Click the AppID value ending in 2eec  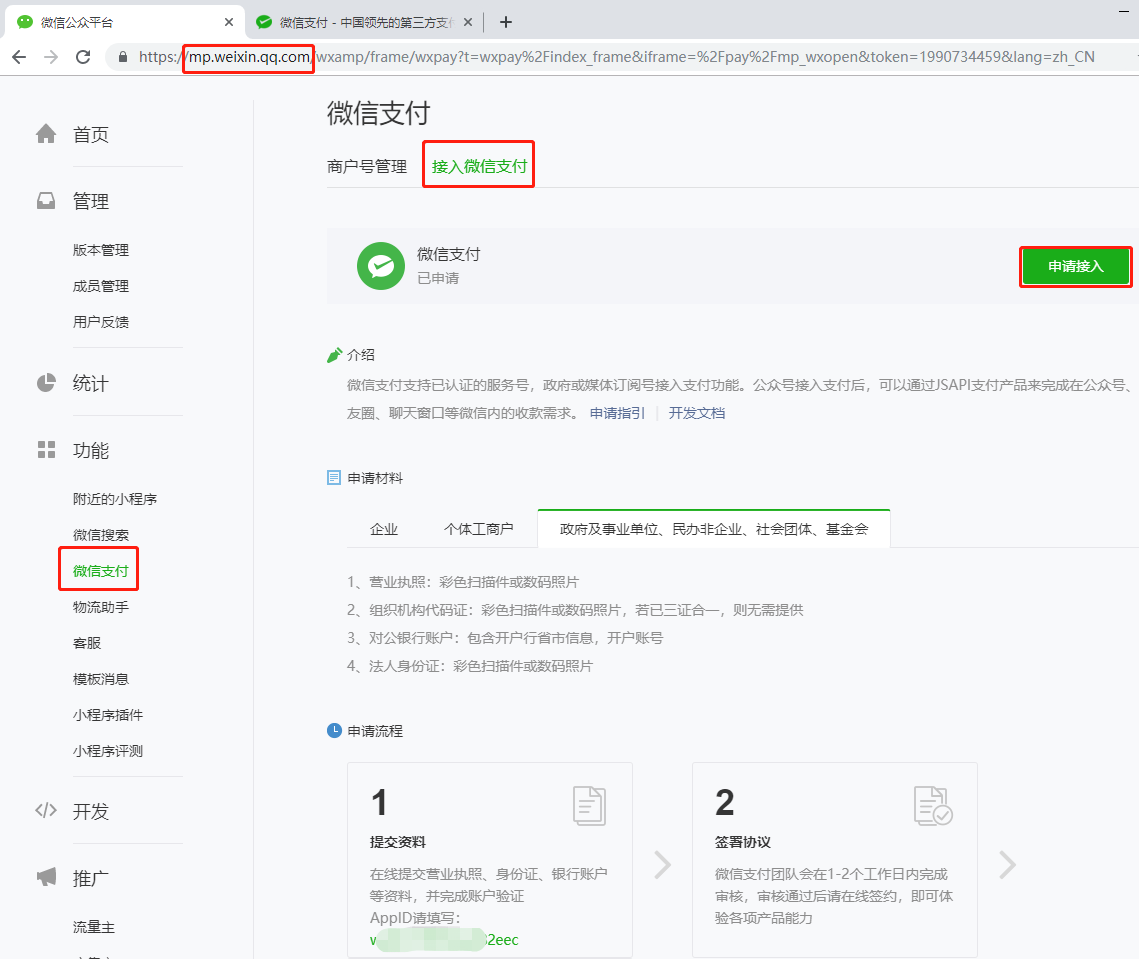[x=444, y=939]
